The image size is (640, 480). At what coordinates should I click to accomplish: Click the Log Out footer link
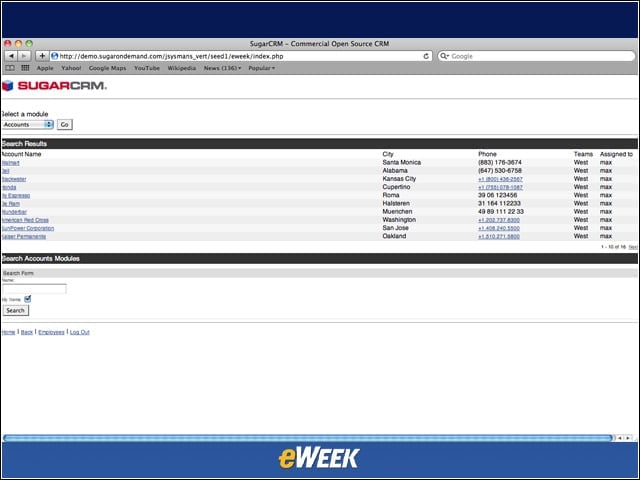point(80,332)
